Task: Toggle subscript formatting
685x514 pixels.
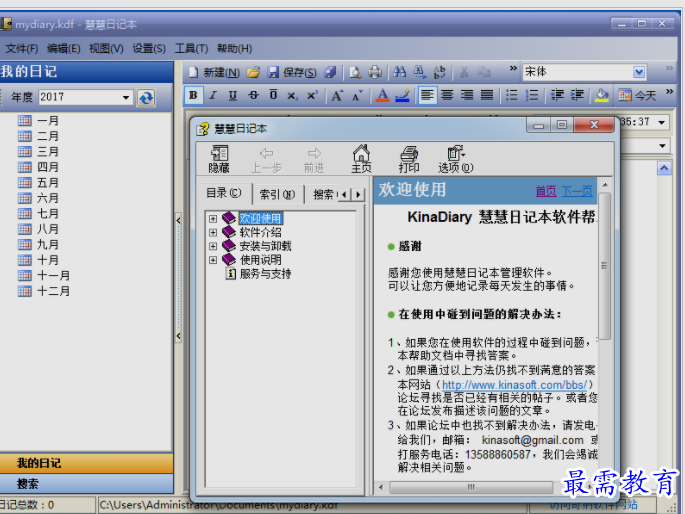Action: pos(292,95)
